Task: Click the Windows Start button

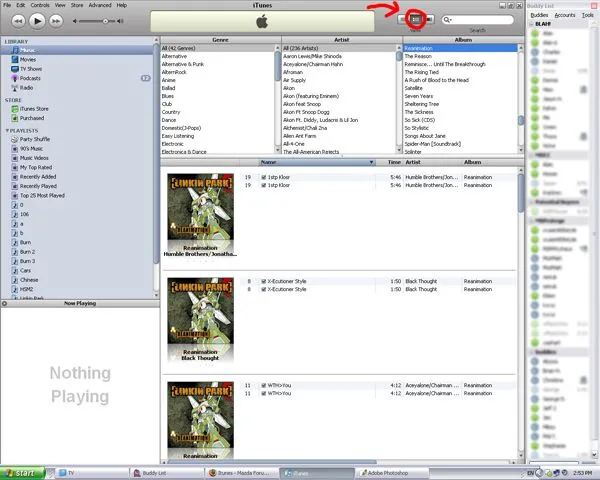Action: (22, 472)
